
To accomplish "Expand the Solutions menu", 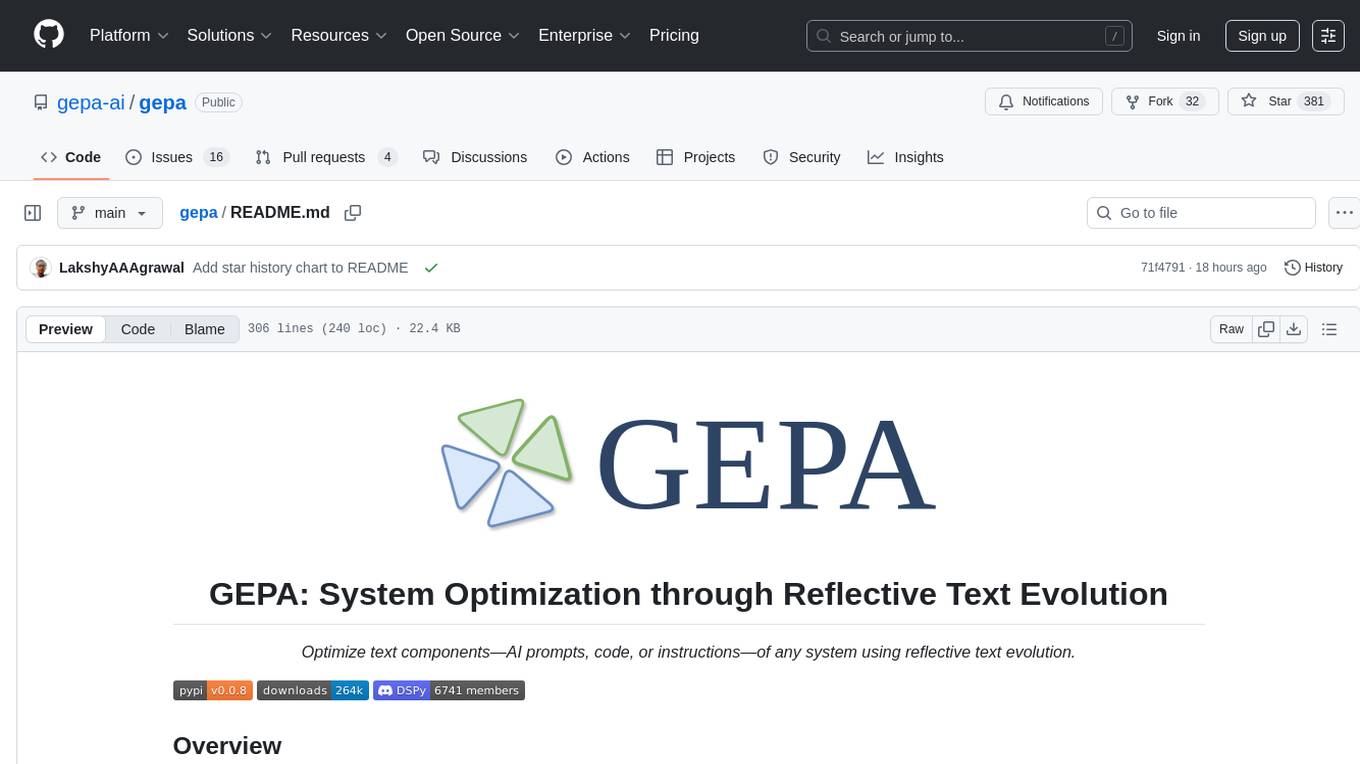I will click(x=229, y=35).
